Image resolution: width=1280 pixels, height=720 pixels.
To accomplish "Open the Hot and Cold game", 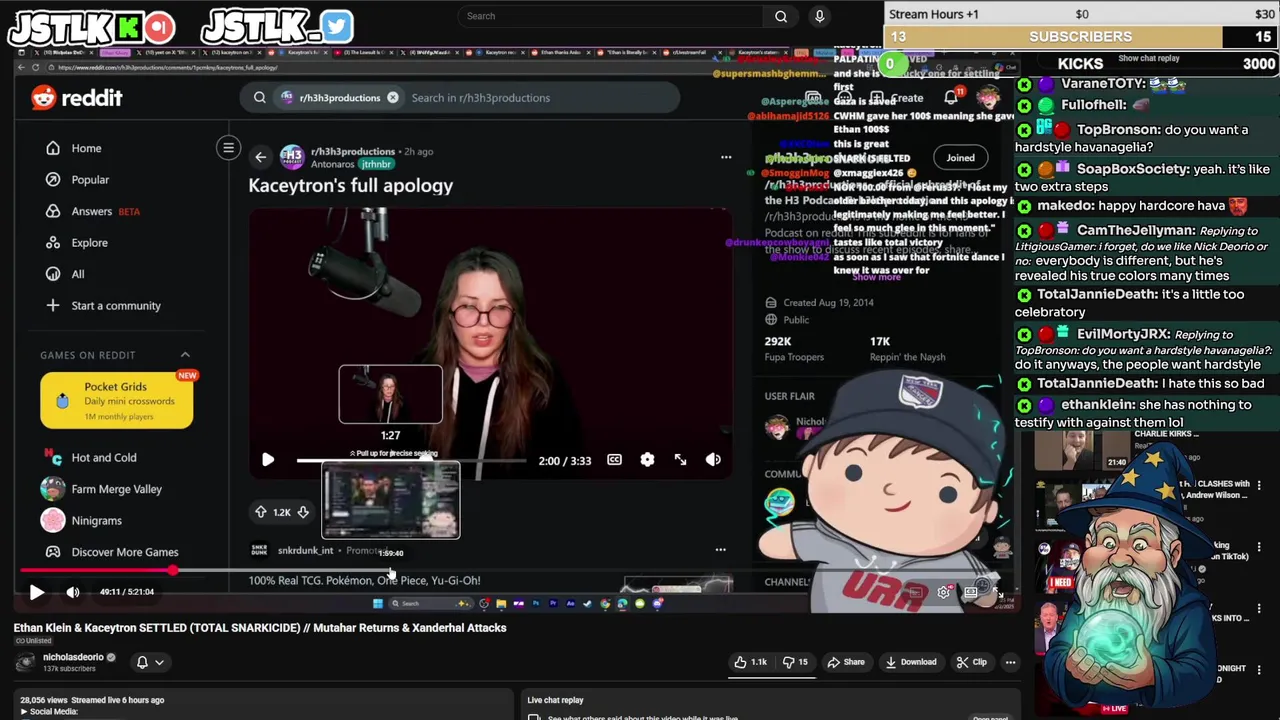I will (x=103, y=458).
